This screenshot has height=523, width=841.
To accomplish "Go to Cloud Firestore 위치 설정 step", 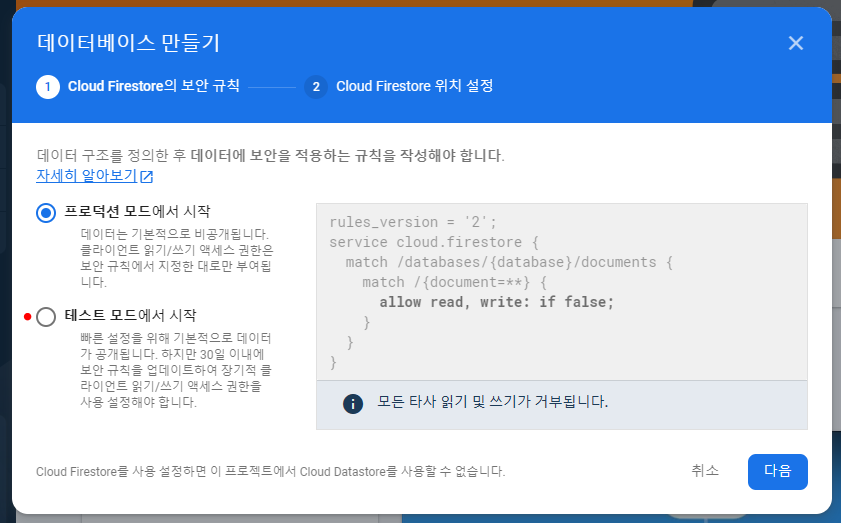I will [x=414, y=86].
